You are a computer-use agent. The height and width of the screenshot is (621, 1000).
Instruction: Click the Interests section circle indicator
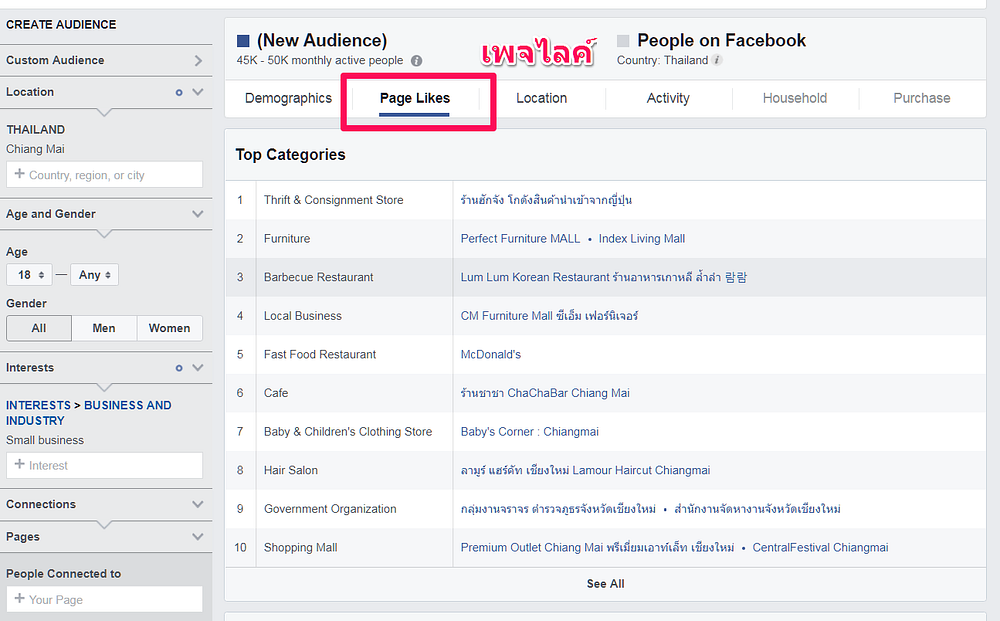coord(179,368)
